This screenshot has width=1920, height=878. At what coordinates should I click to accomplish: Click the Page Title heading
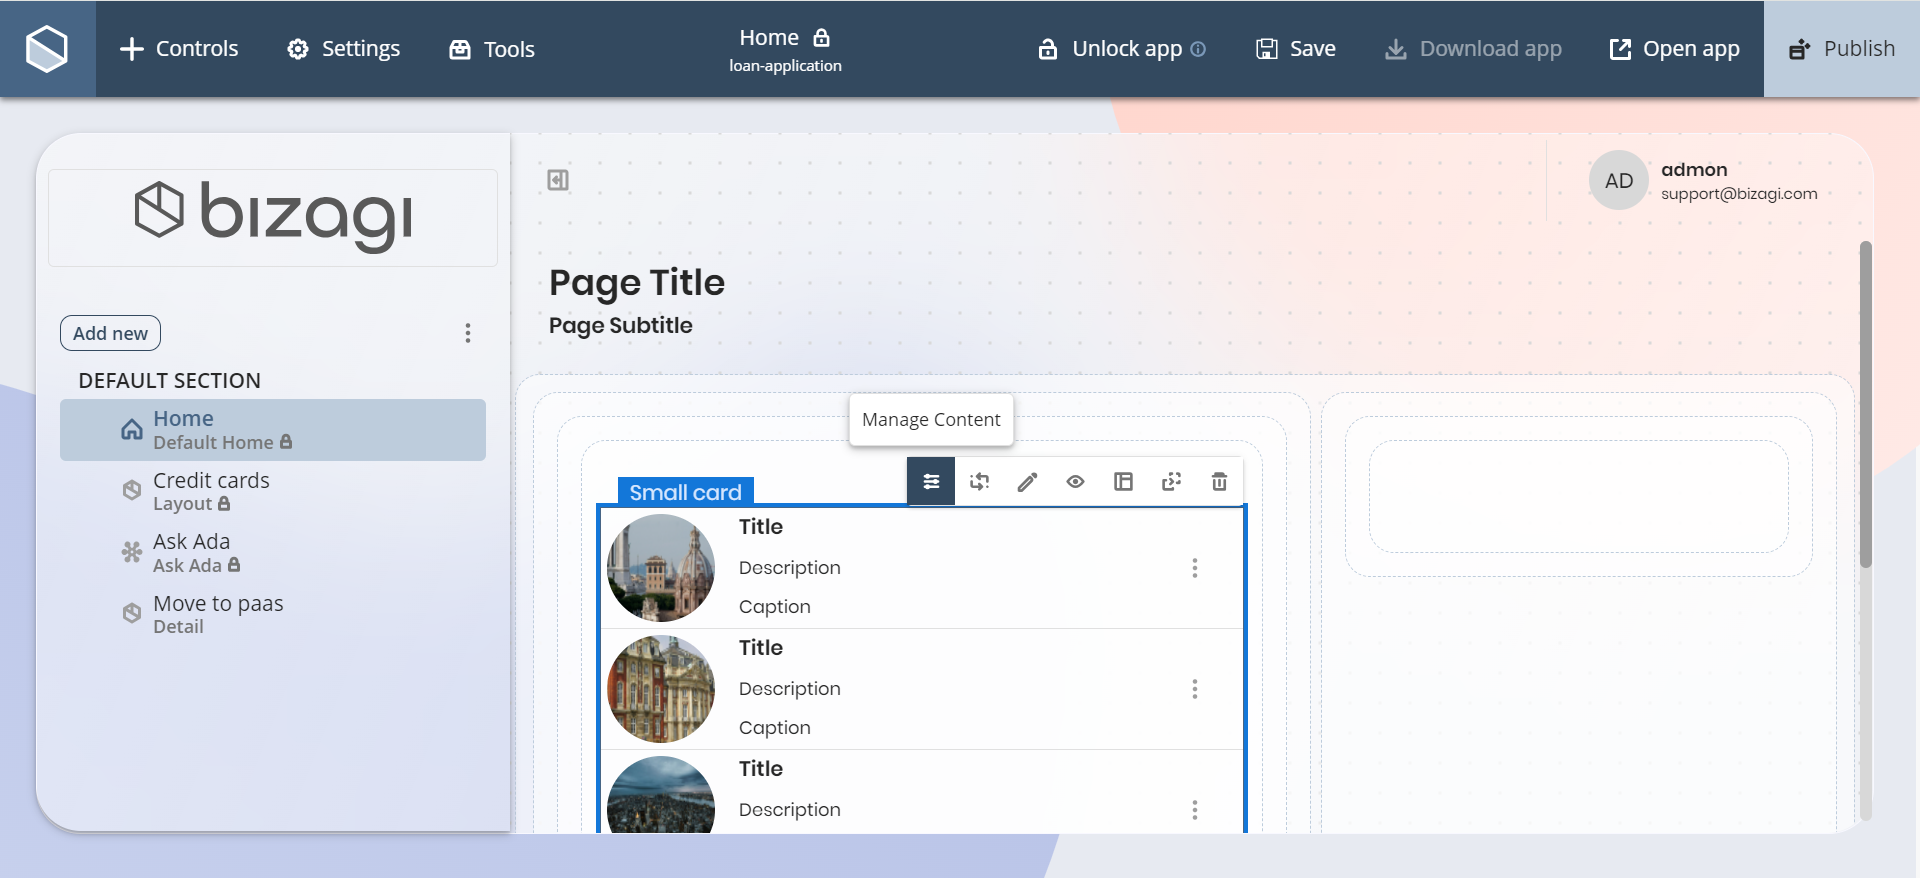pyautogui.click(x=637, y=283)
